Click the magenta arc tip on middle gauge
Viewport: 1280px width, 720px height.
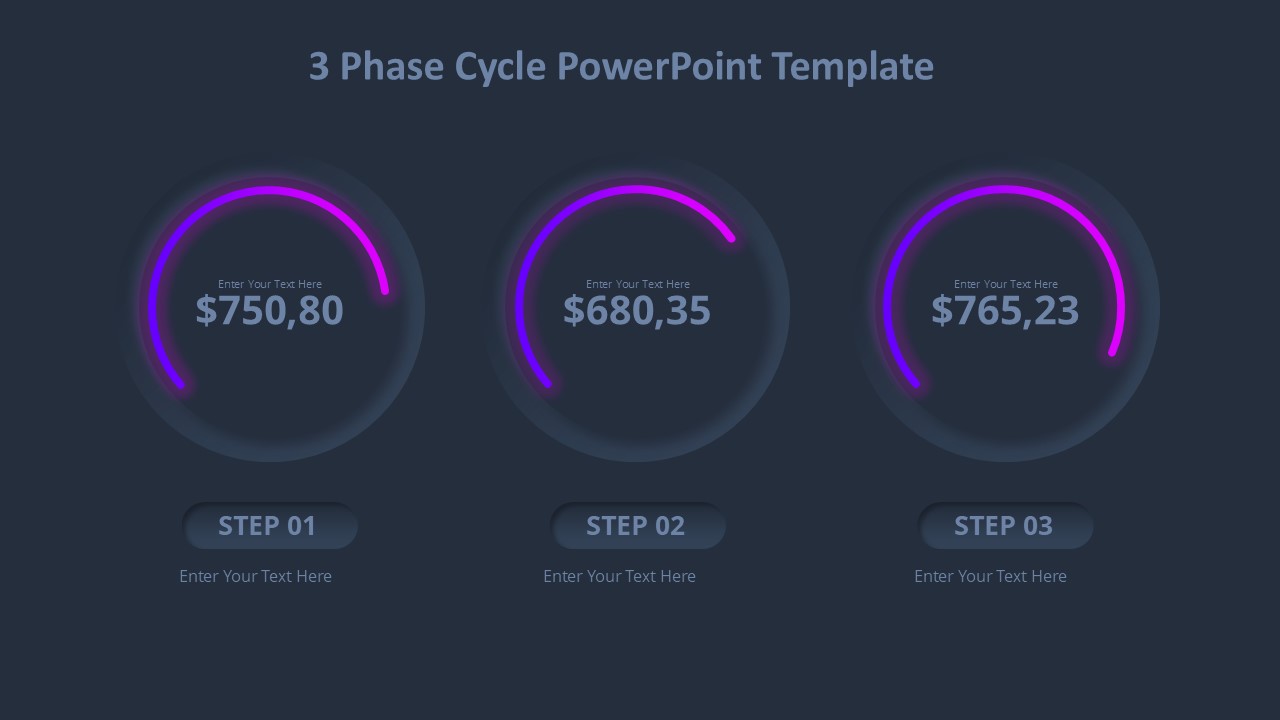[731, 238]
